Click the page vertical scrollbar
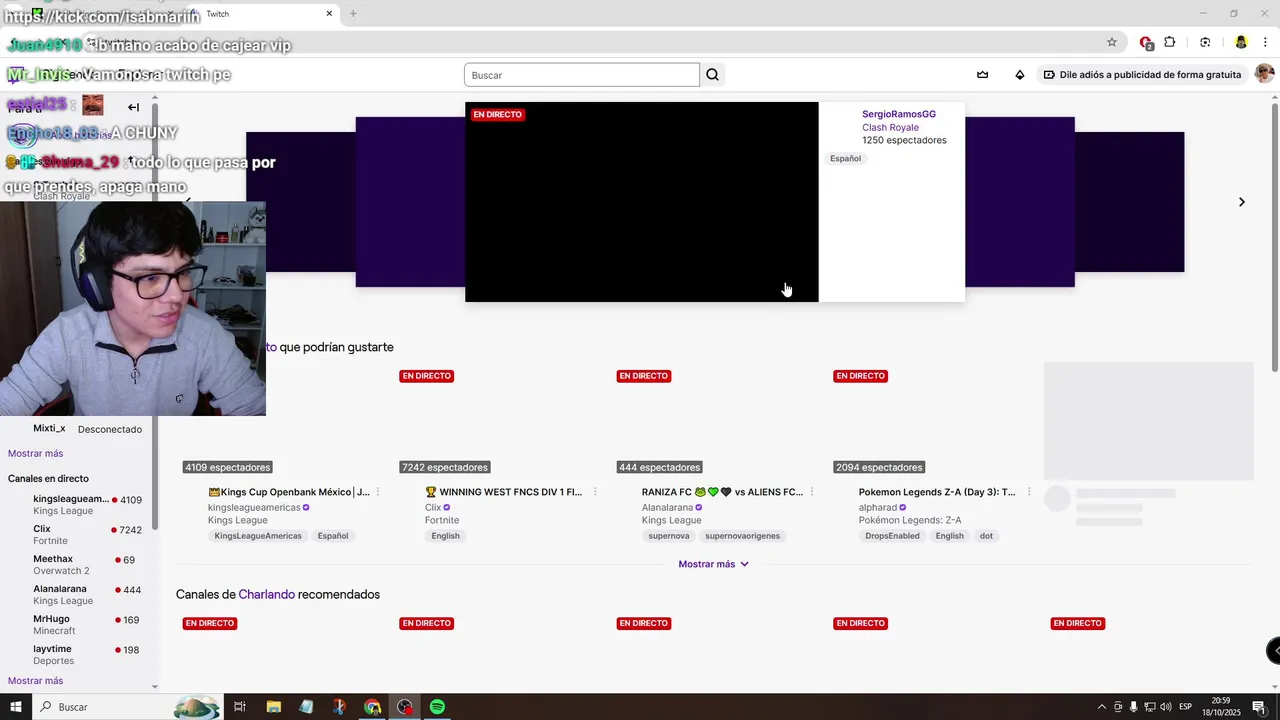 (1274, 237)
